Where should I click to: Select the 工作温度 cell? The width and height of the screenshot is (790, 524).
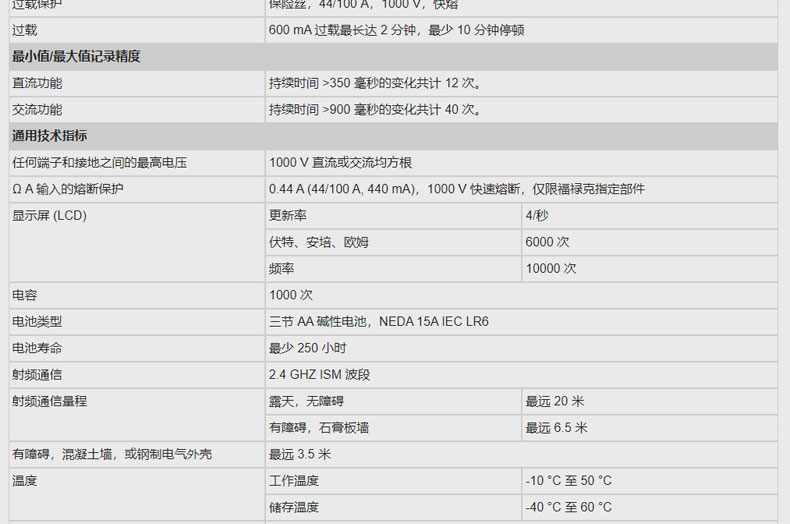pos(294,481)
